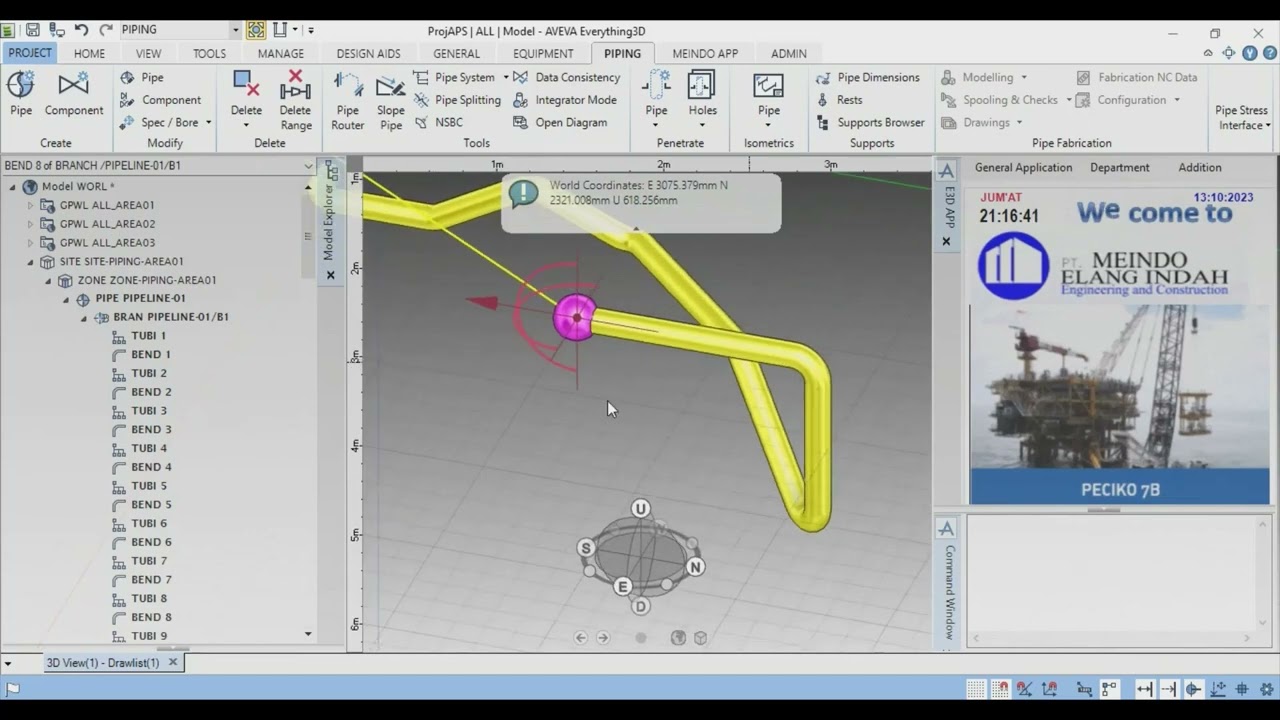
Task: Collapse the SITE SITE-PIPING-AREA01 node
Action: click(30, 262)
